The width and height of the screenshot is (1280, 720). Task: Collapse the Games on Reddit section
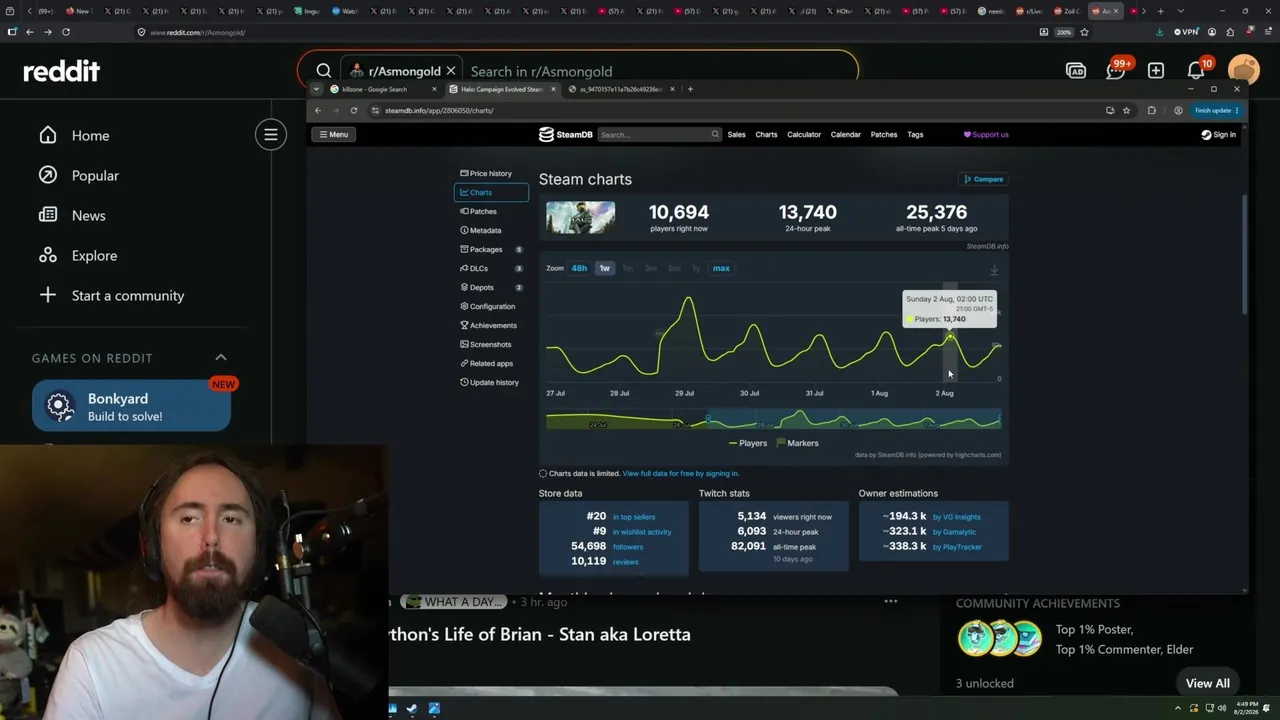point(221,358)
